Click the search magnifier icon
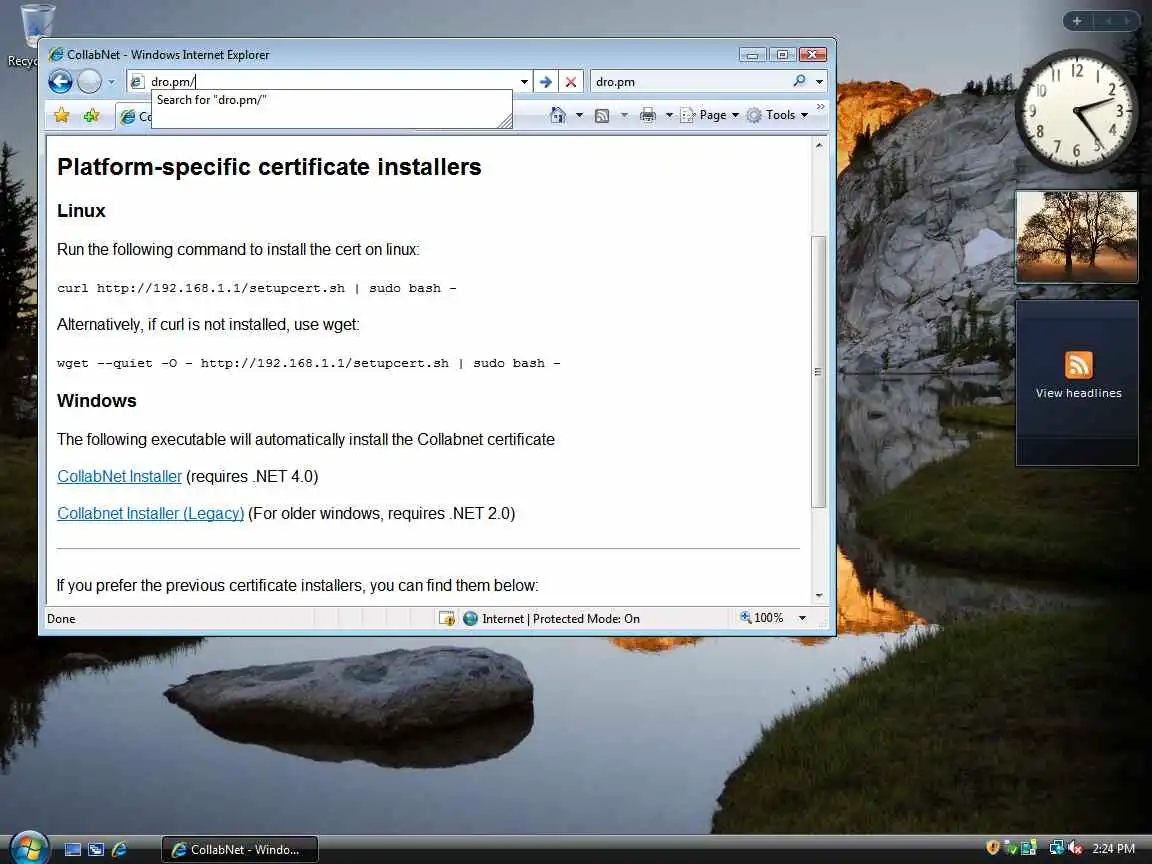The width and height of the screenshot is (1152, 864). (799, 81)
